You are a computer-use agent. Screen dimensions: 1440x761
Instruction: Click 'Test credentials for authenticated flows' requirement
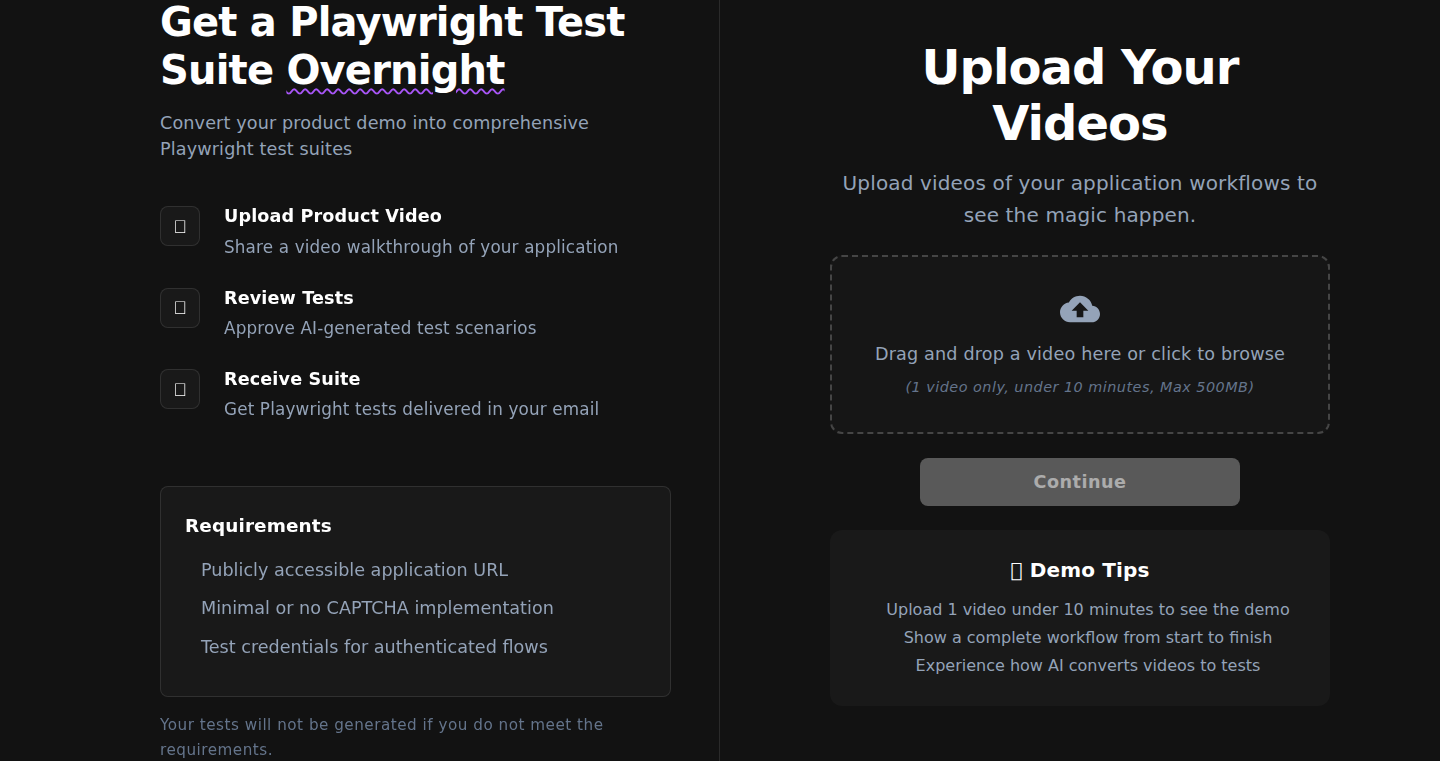[374, 647]
